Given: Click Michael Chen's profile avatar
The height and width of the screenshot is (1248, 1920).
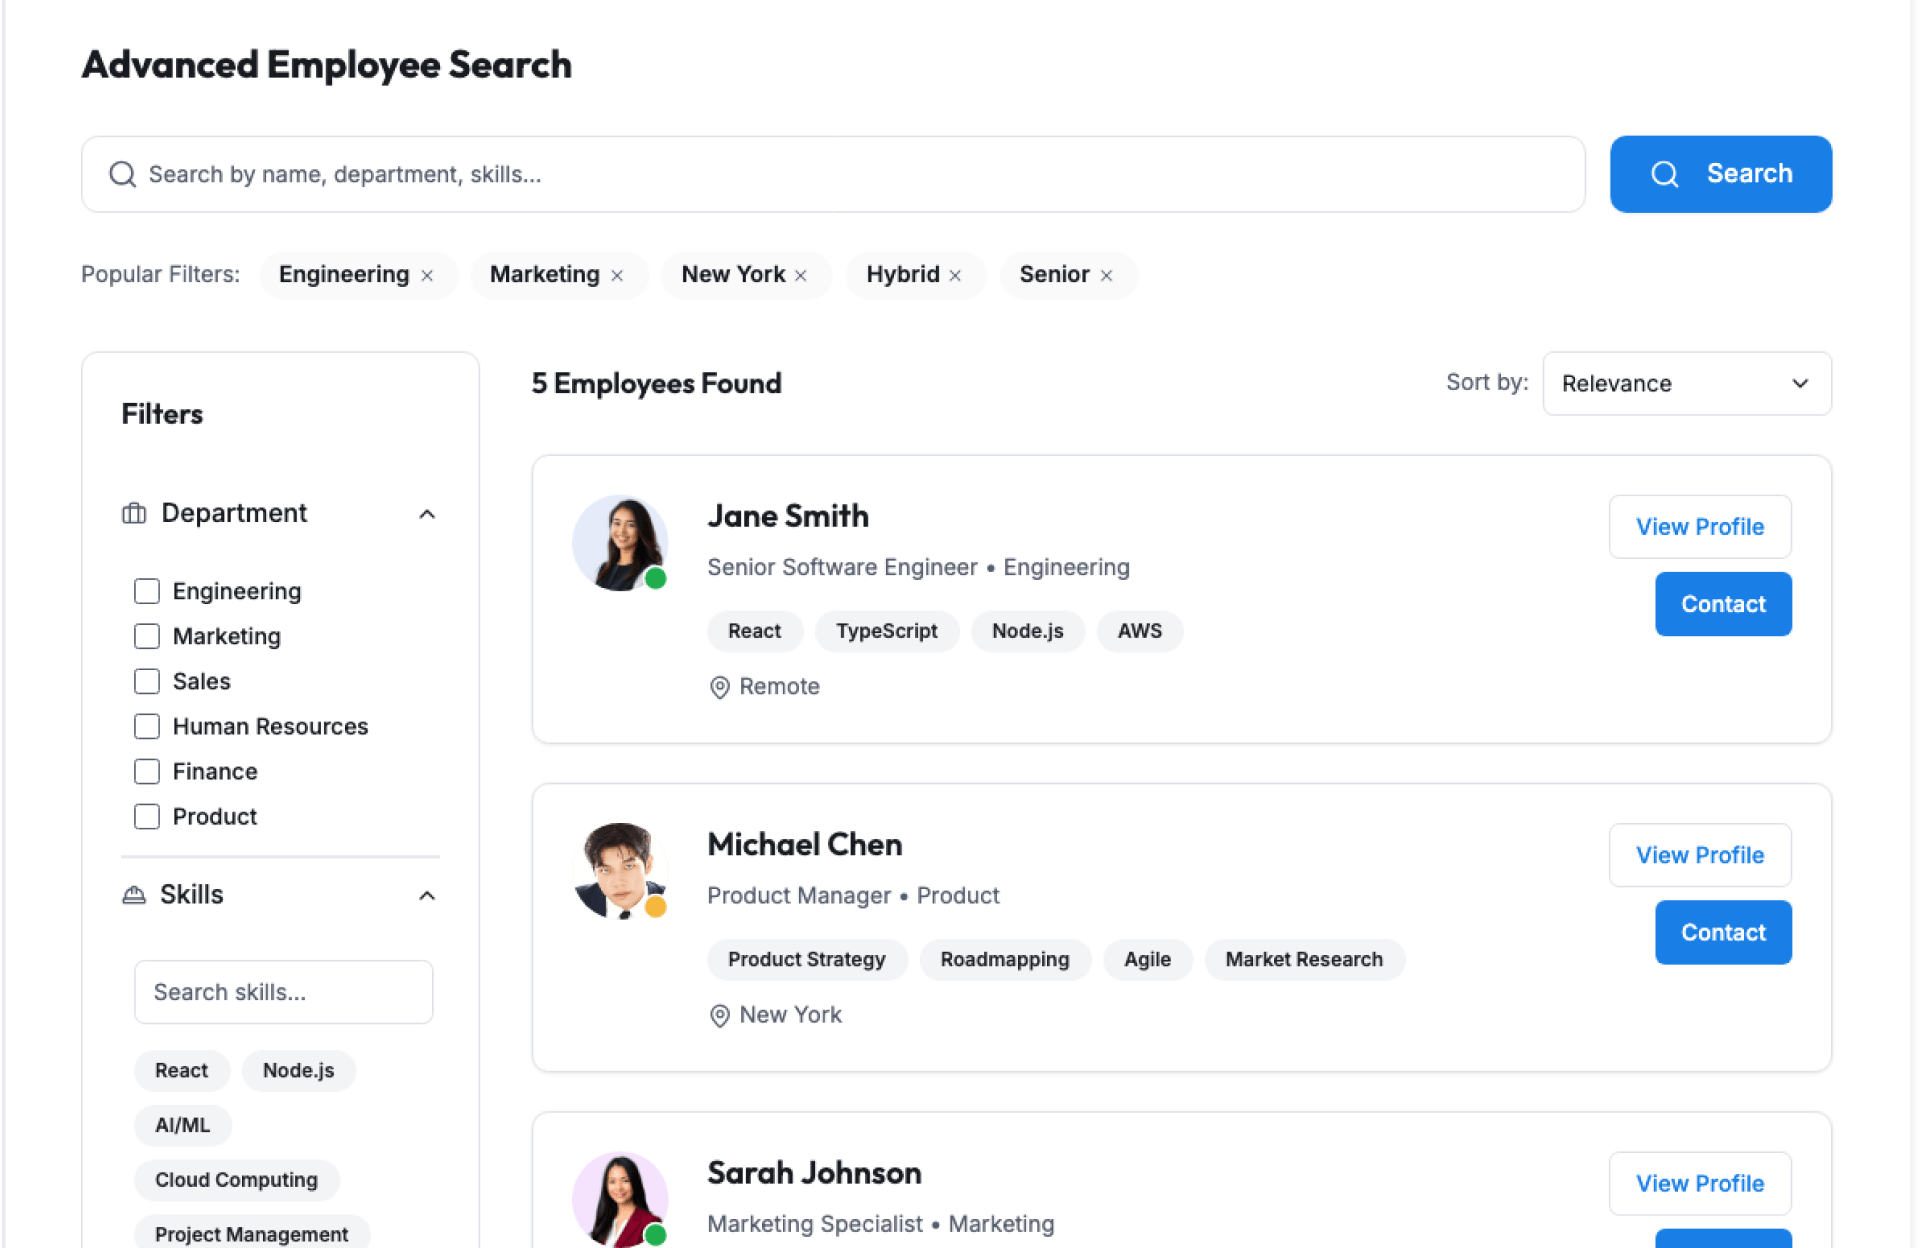Looking at the screenshot, I should coord(620,871).
